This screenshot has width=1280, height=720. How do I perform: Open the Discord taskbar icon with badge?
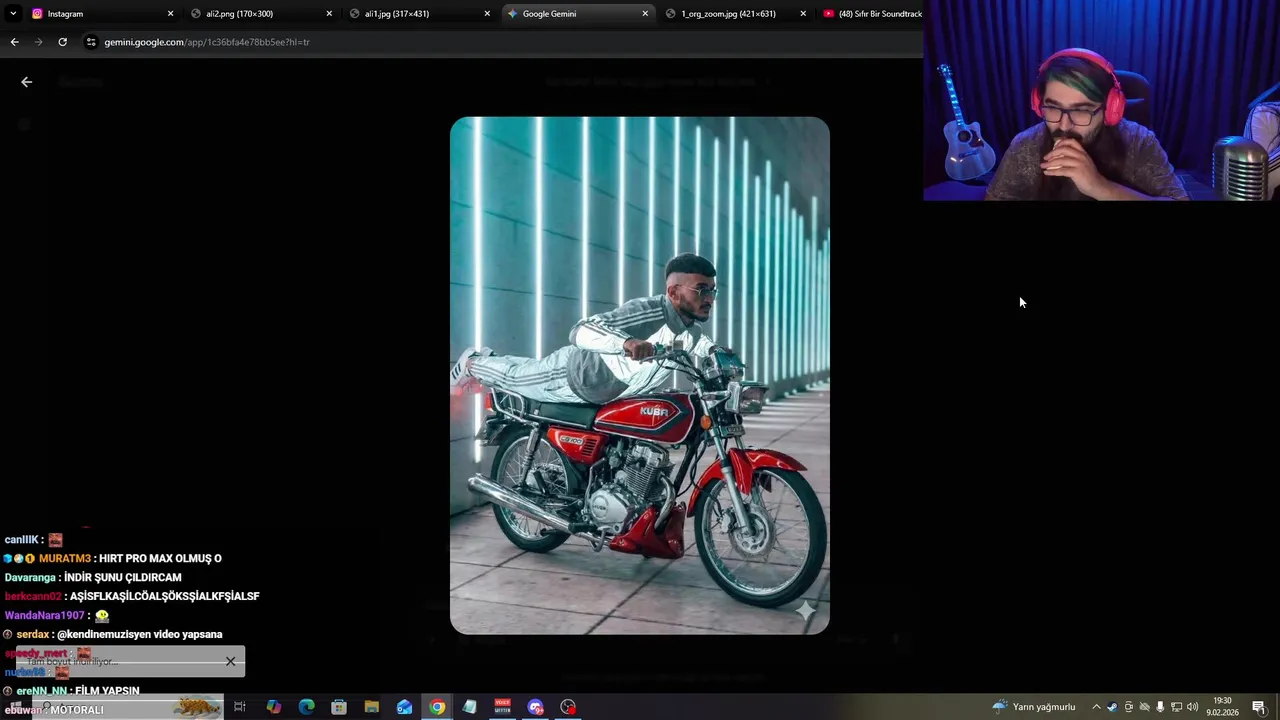[535, 707]
